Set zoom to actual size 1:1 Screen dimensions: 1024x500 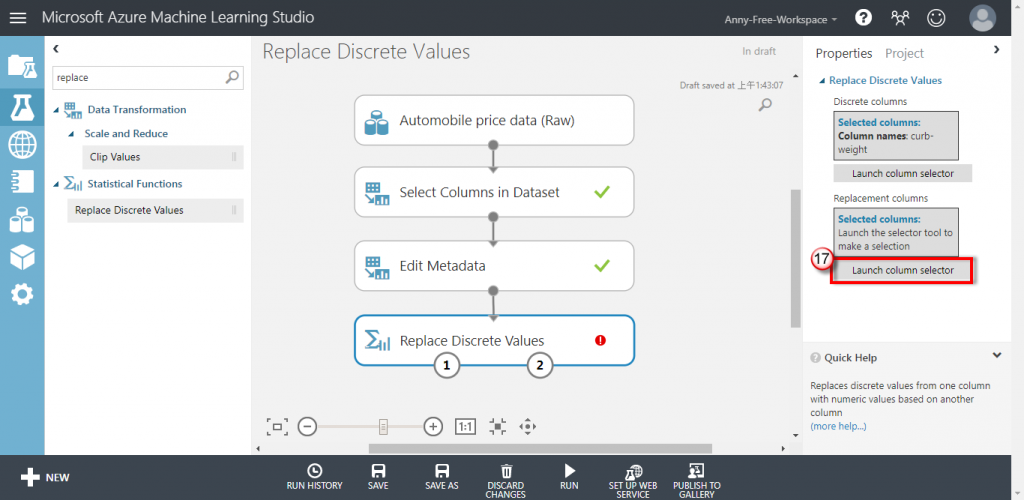click(x=466, y=427)
